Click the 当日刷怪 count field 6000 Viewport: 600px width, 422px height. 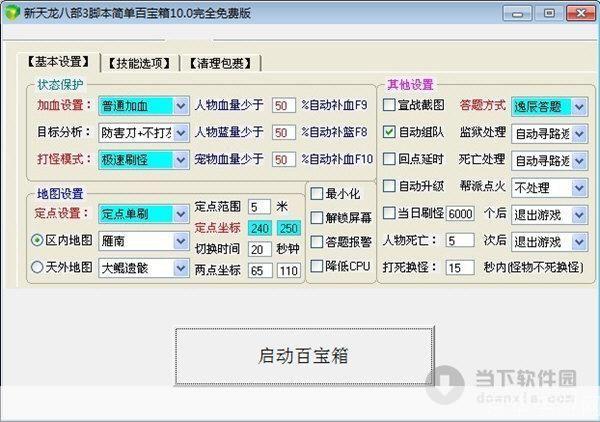pos(460,214)
